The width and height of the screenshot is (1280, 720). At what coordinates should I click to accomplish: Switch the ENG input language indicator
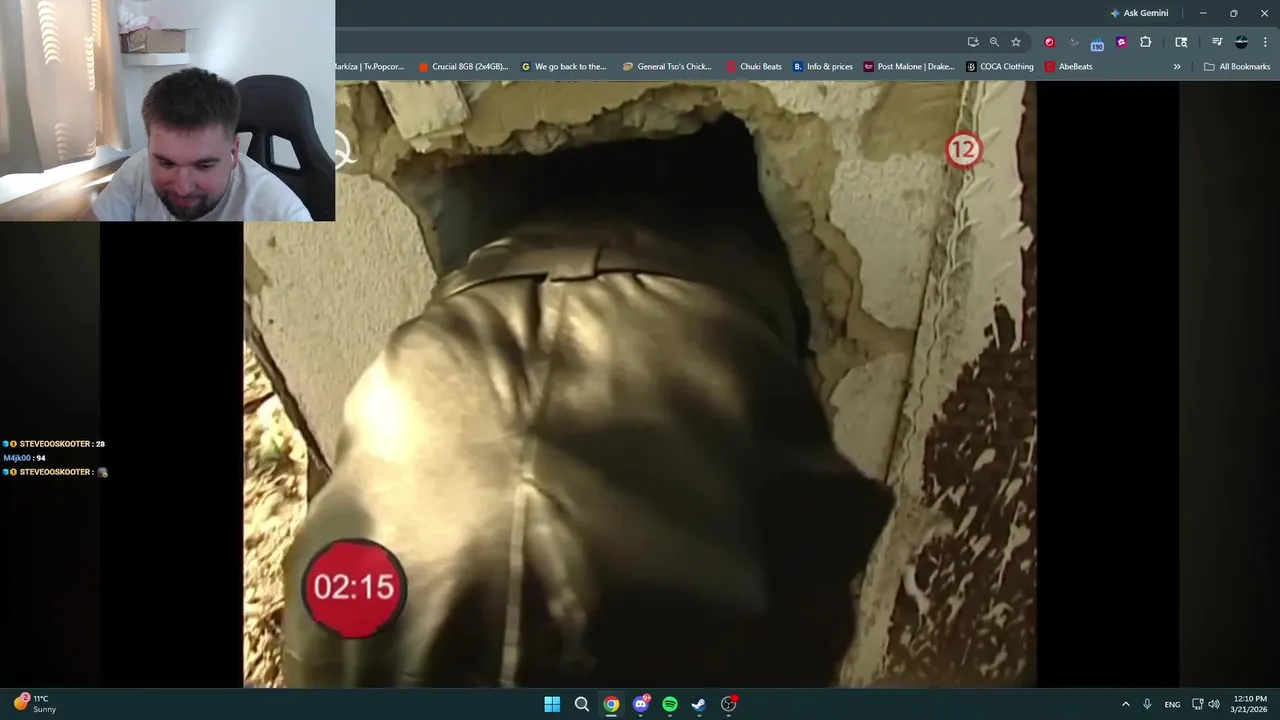click(x=1172, y=705)
